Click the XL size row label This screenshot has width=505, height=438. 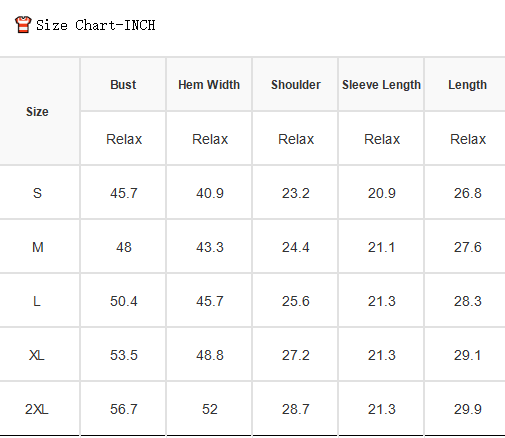[37, 355]
